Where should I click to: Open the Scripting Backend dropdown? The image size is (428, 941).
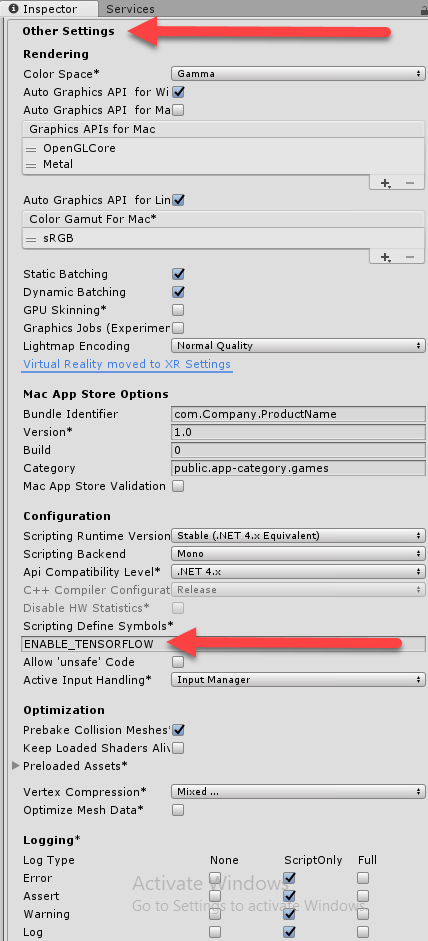tap(298, 554)
